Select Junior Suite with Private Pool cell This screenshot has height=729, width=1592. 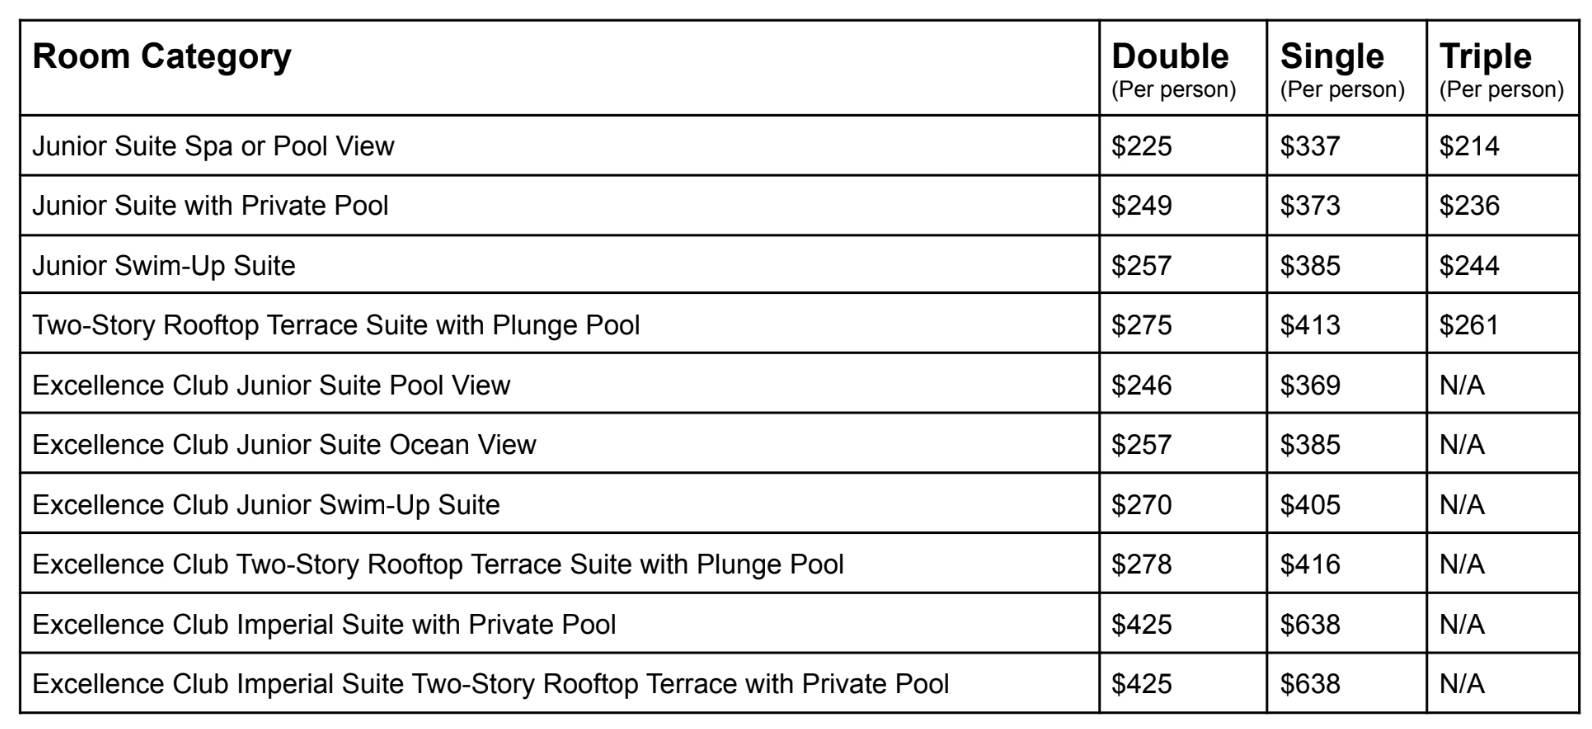coord(210,206)
